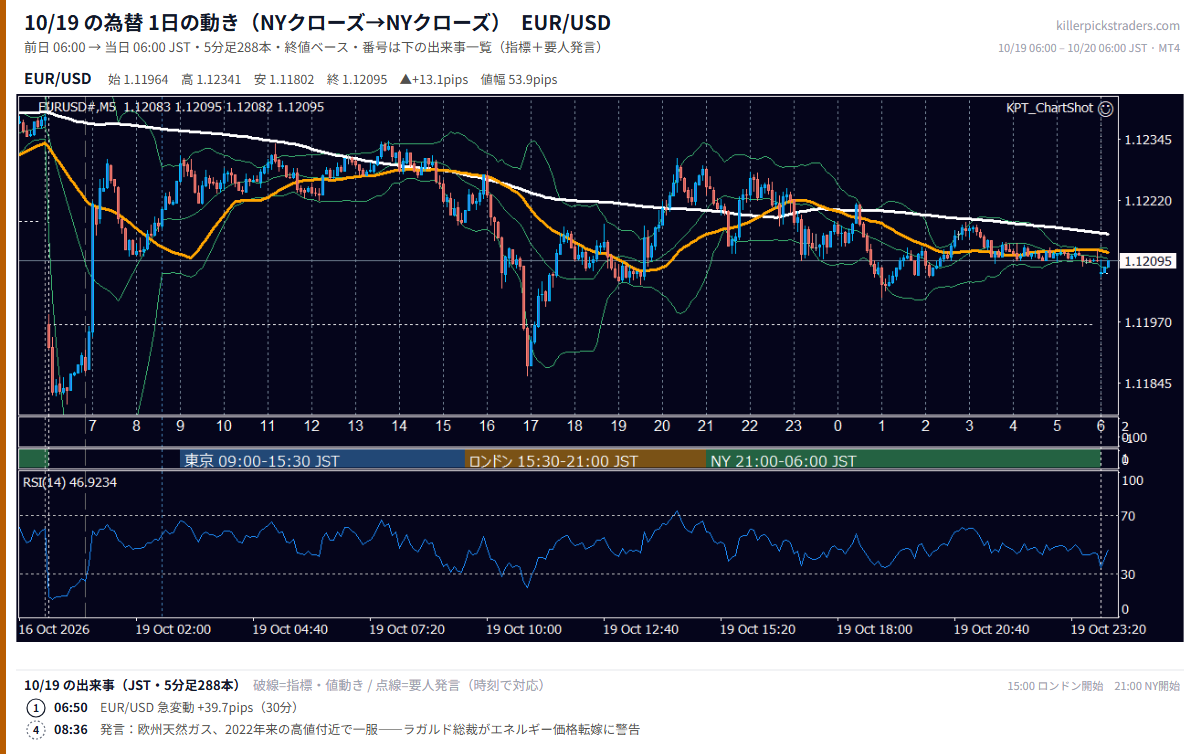This screenshot has height=754, width=1200.
Task: Click hour label 15 on the hour axis
Action: (443, 426)
